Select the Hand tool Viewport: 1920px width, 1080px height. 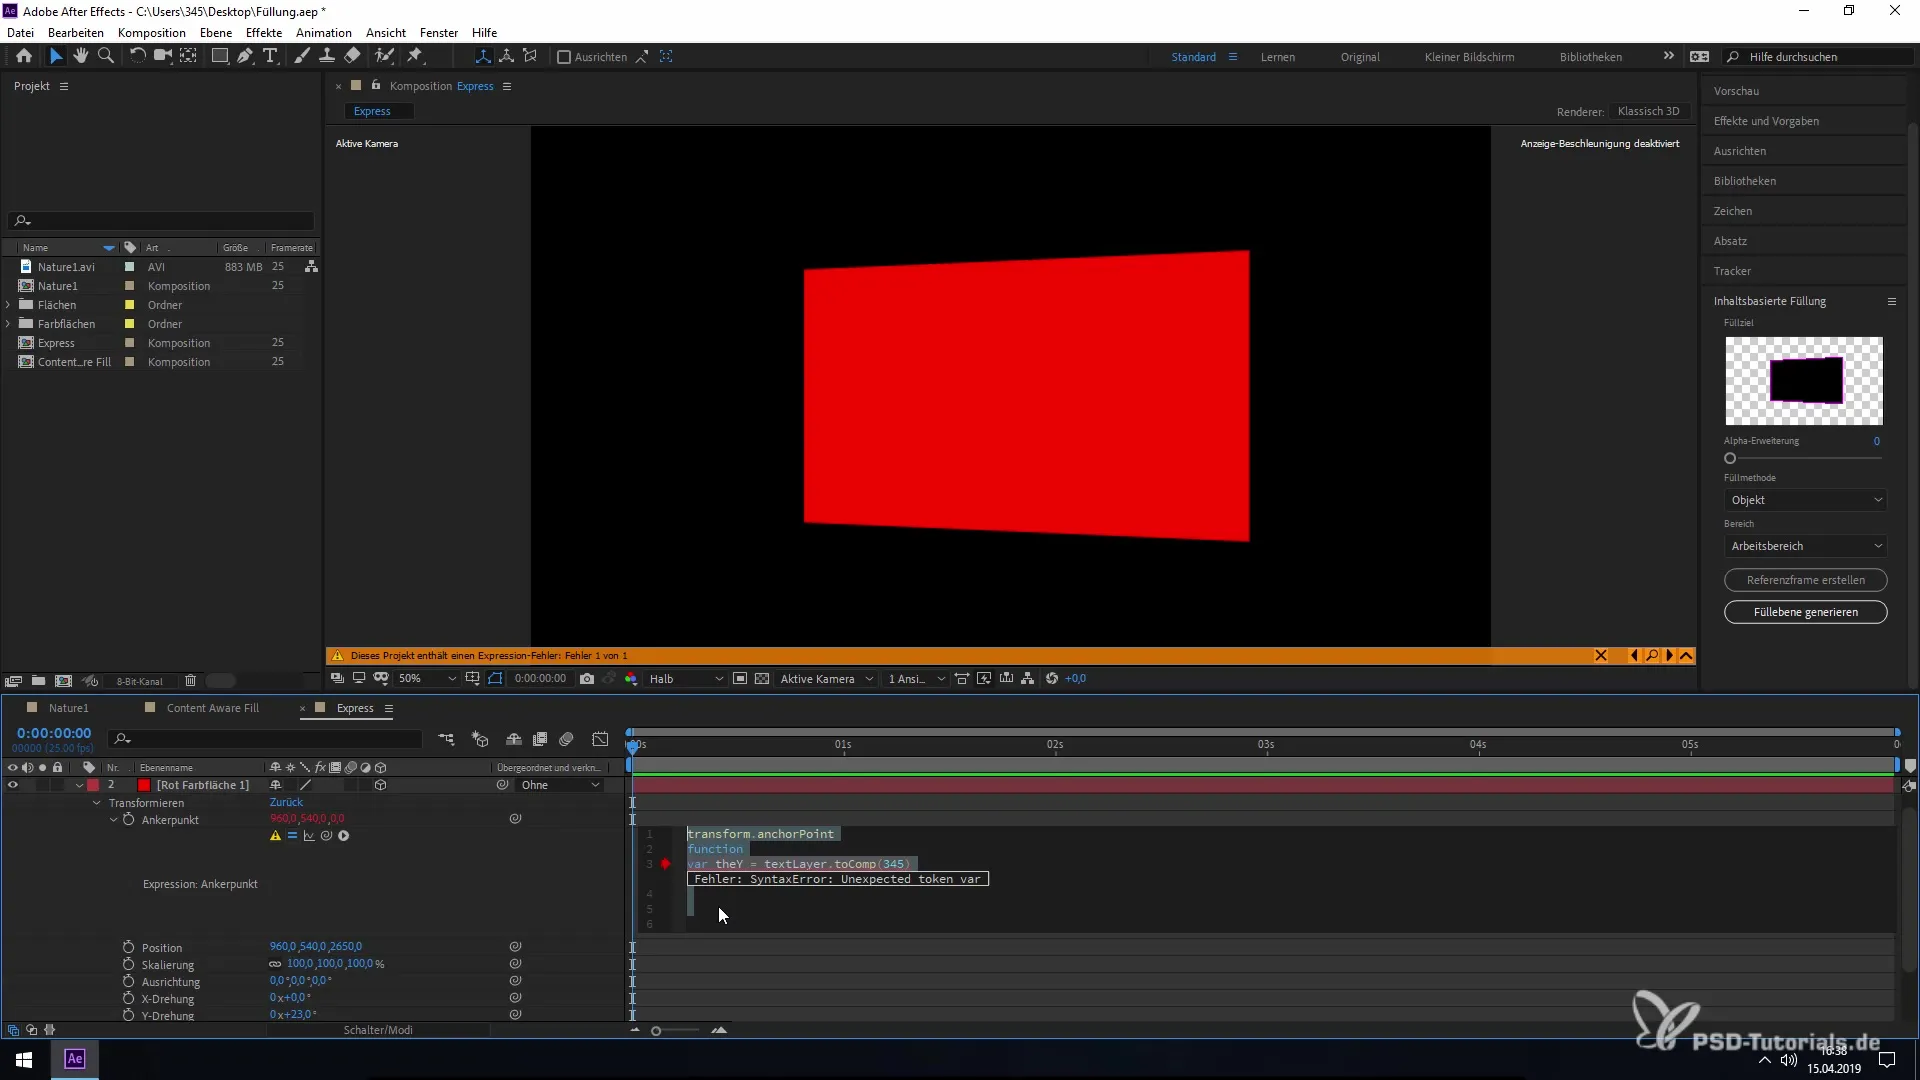(x=81, y=56)
